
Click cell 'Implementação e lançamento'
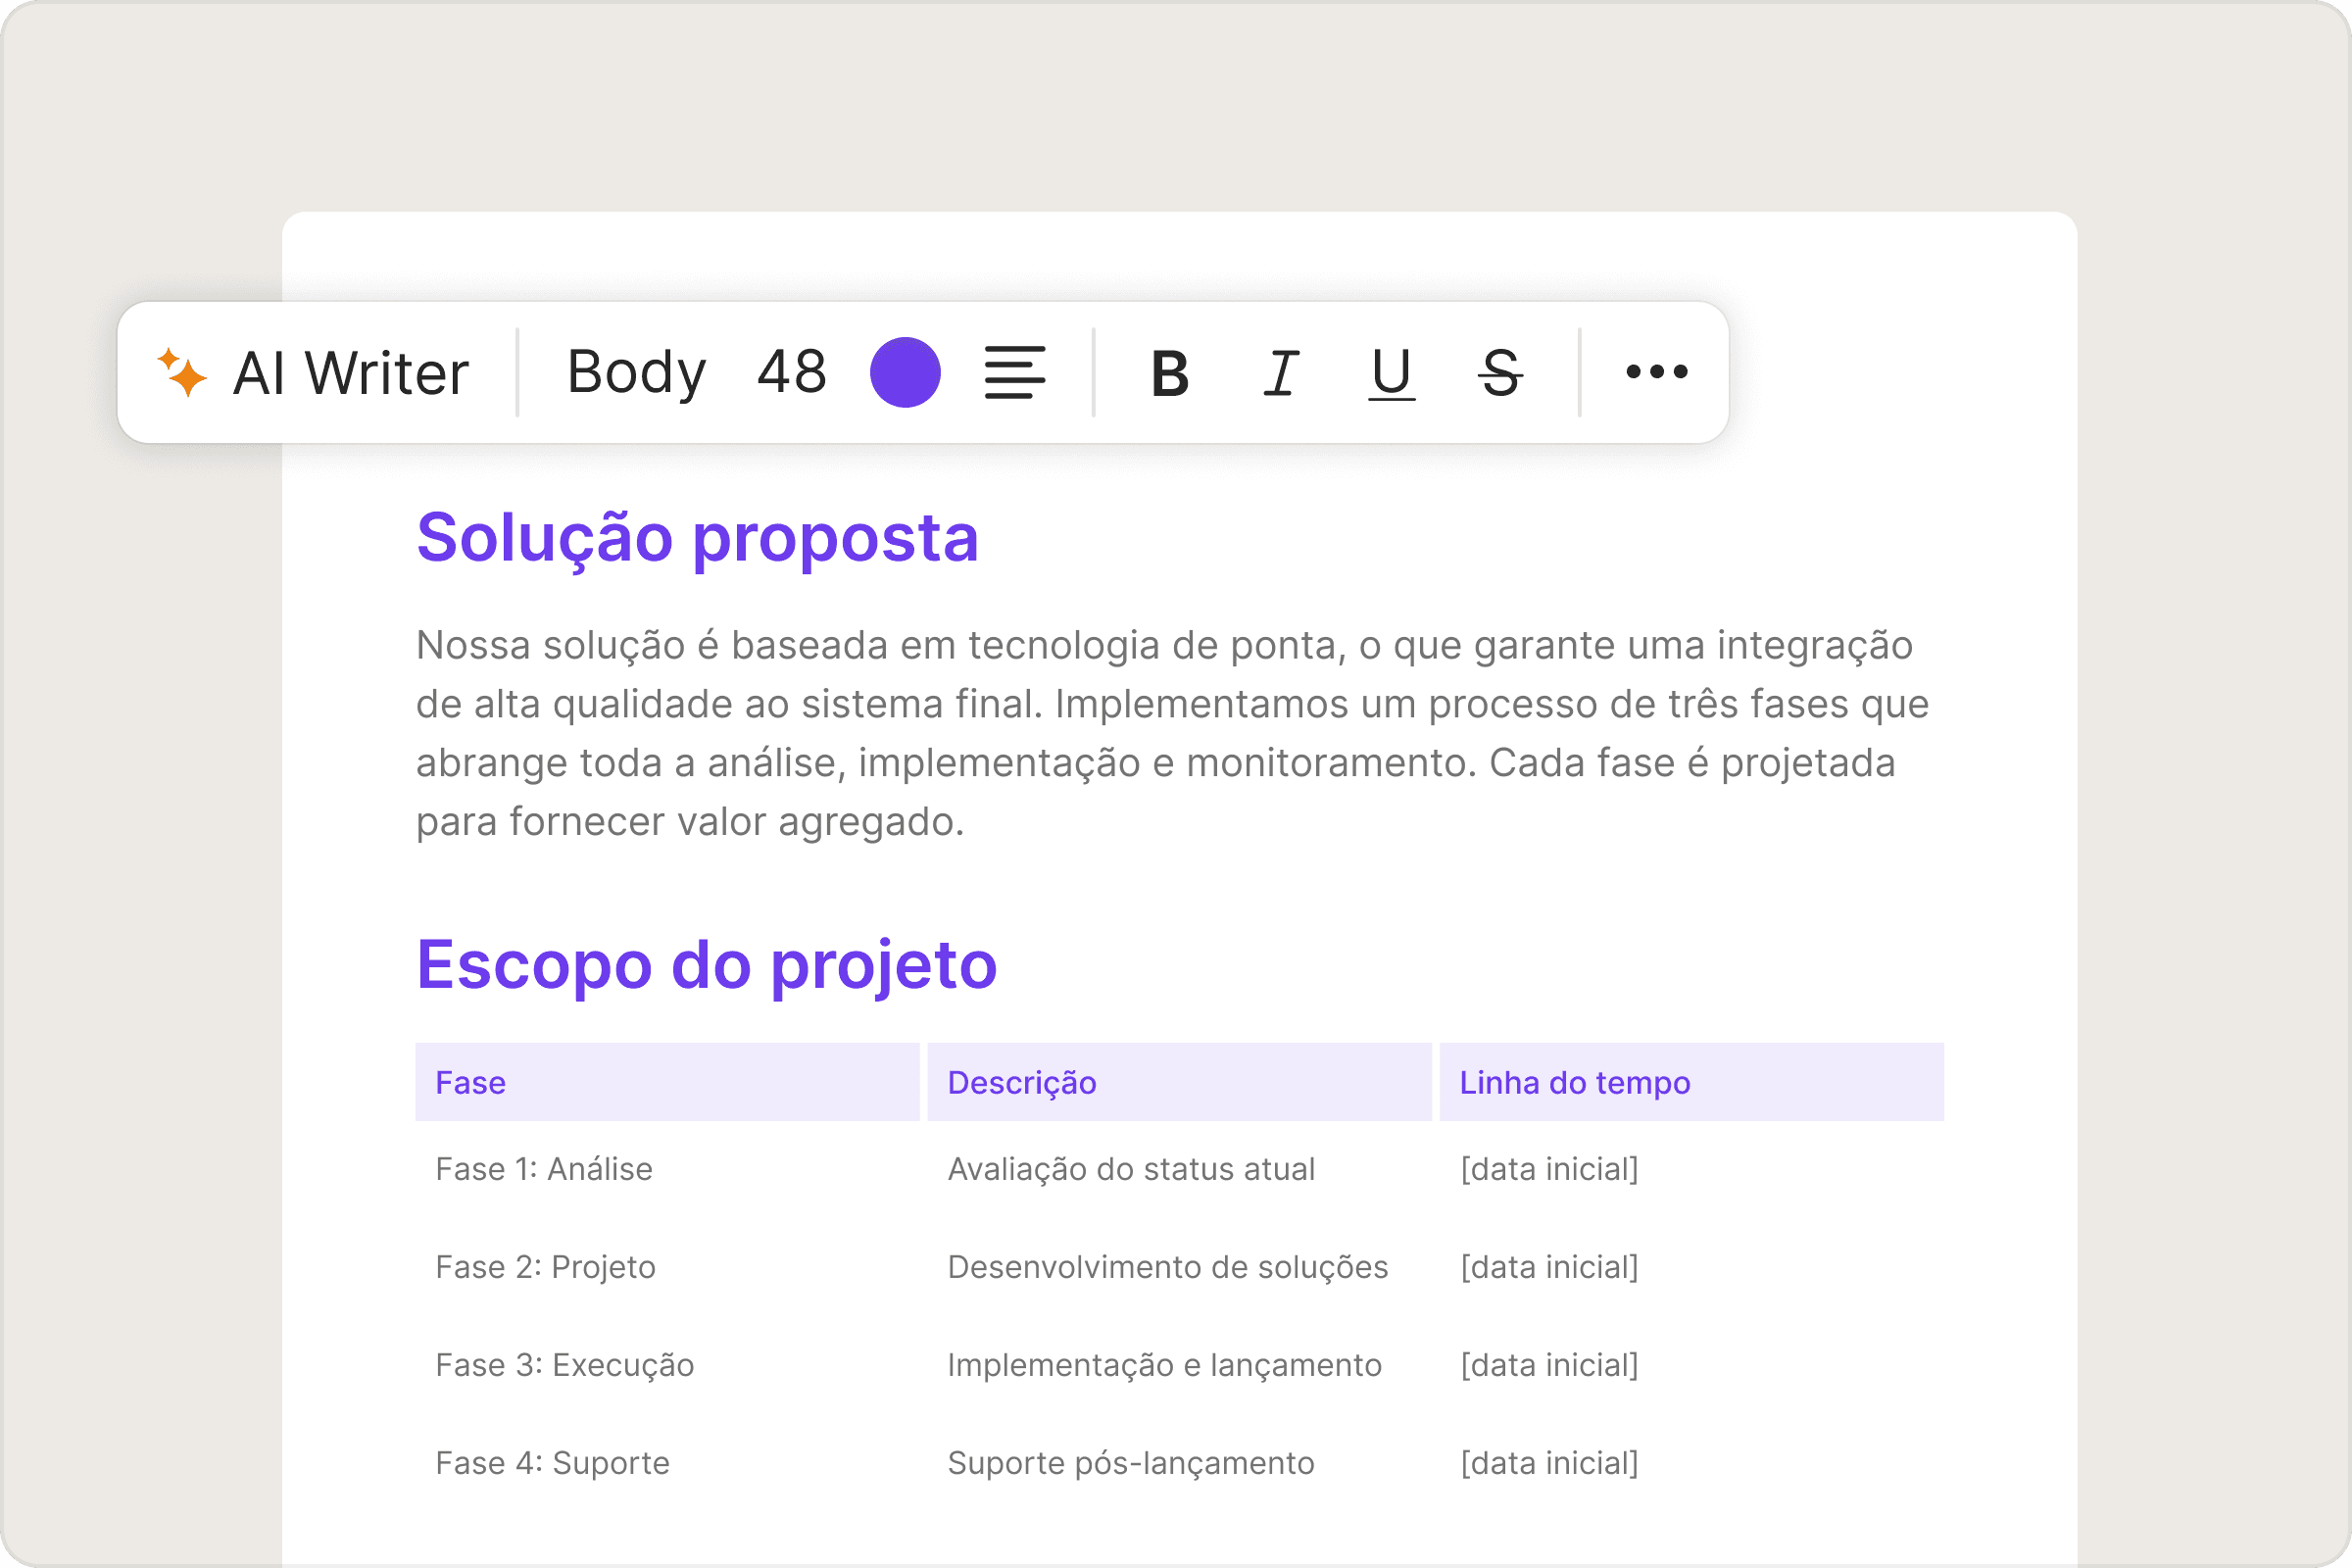(1164, 1365)
